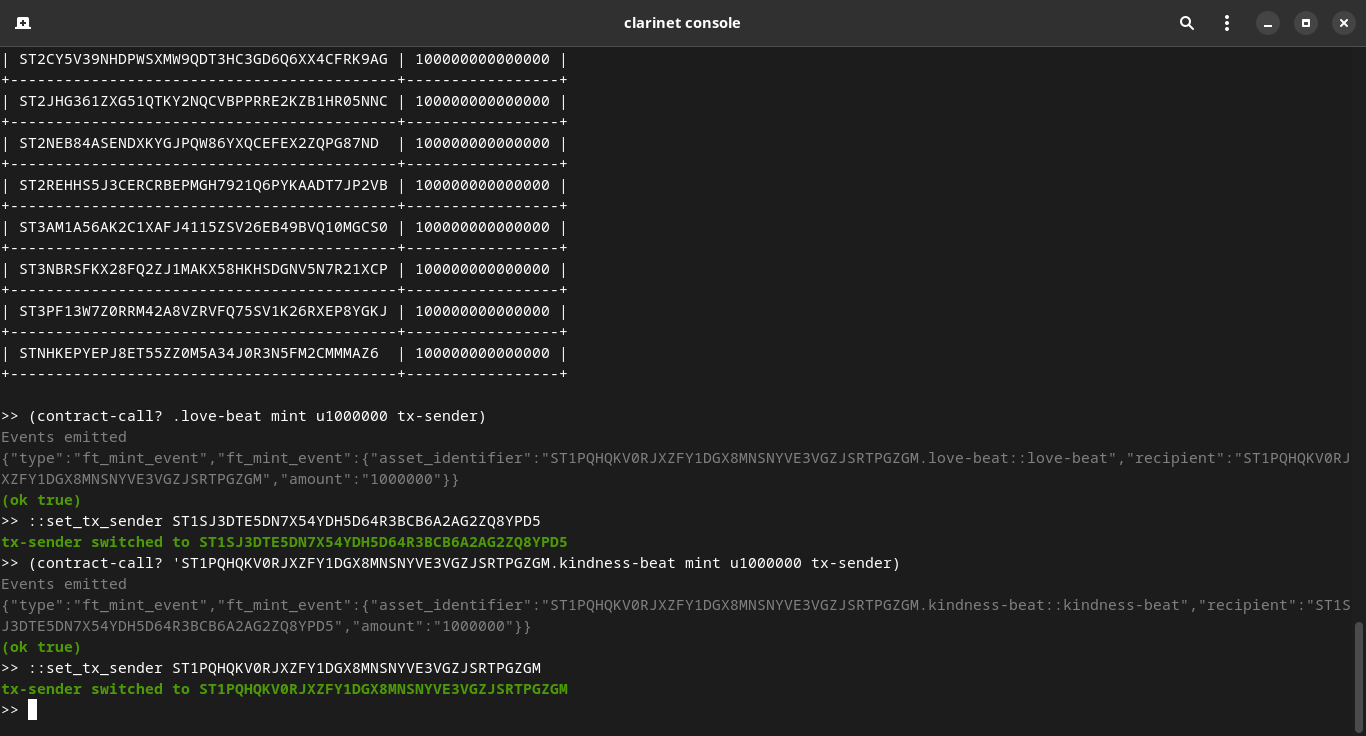Click "tx-sender switched to ST1PQHQKV0RJ..." message
The width and height of the screenshot is (1366, 736).
coord(284,689)
